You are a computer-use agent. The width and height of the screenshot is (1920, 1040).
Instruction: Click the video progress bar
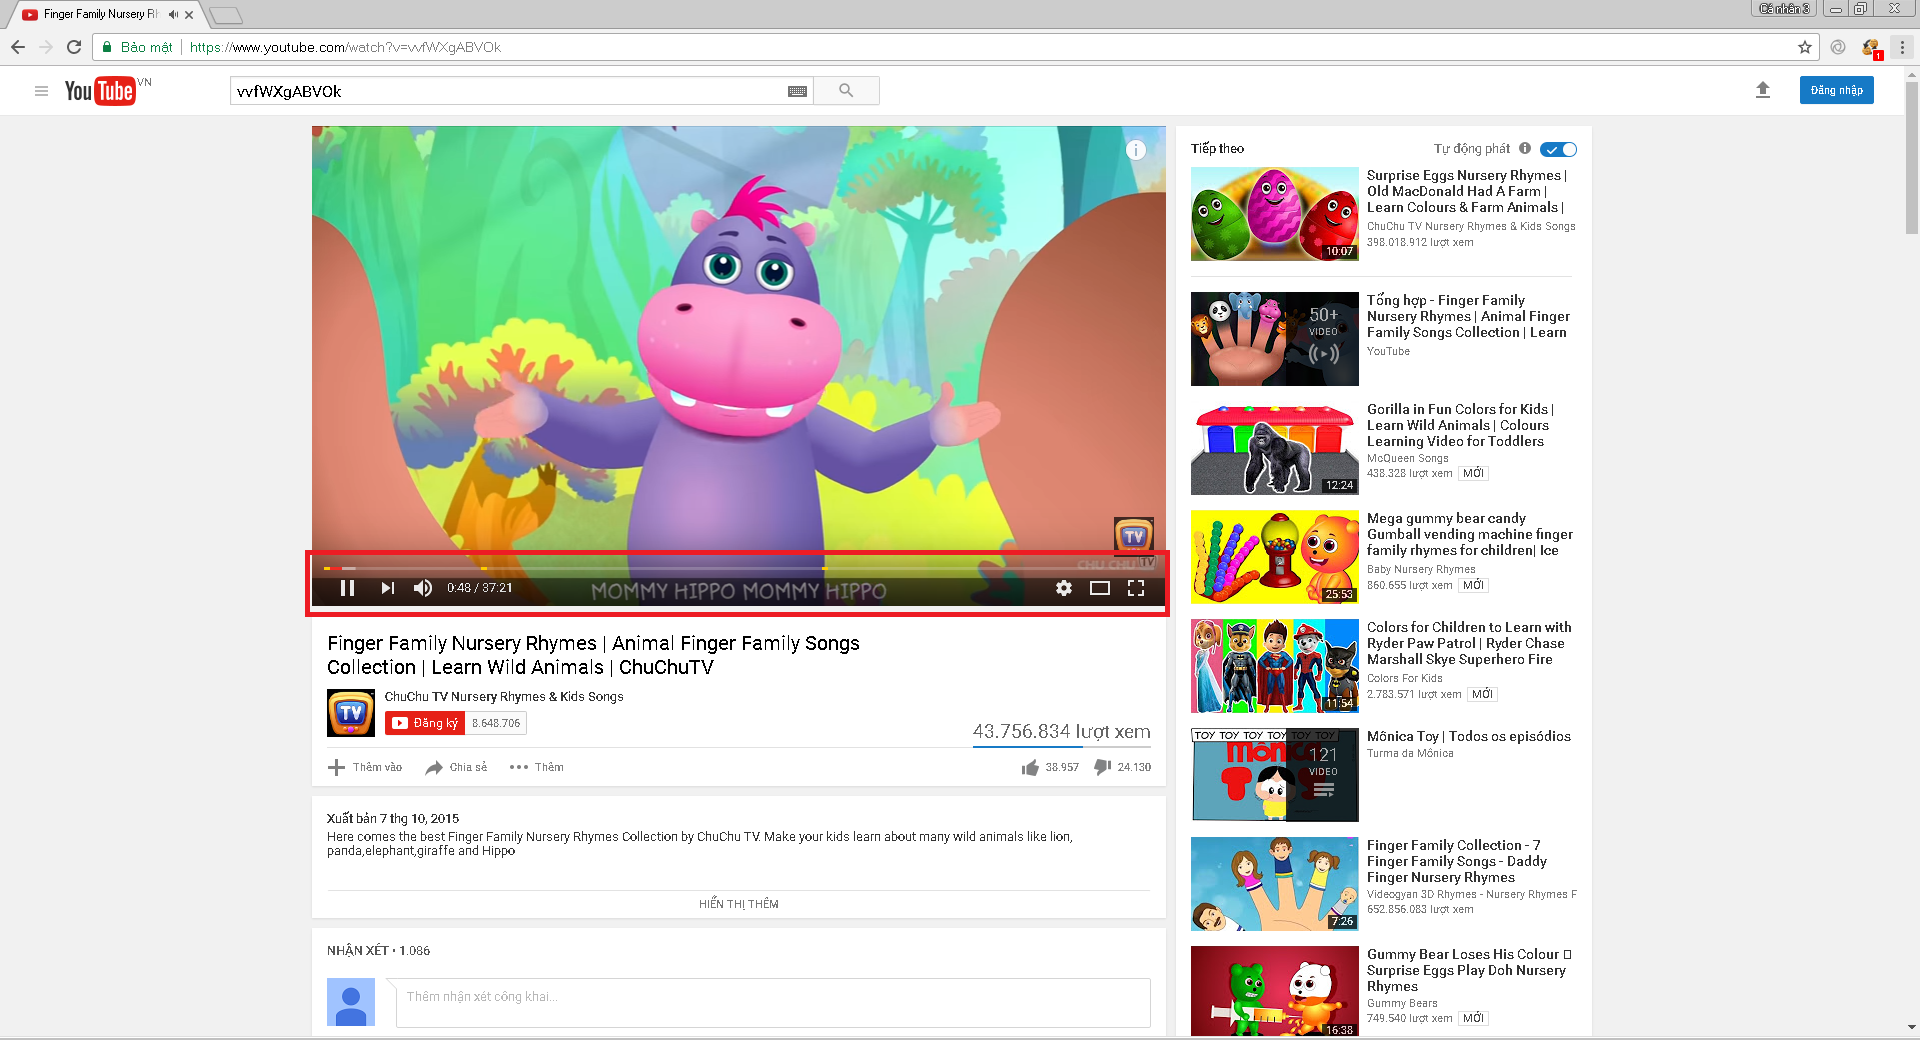(x=738, y=568)
